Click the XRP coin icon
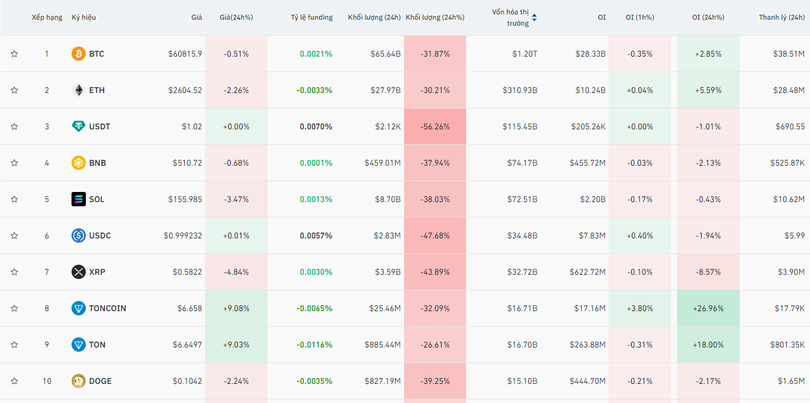 78,272
